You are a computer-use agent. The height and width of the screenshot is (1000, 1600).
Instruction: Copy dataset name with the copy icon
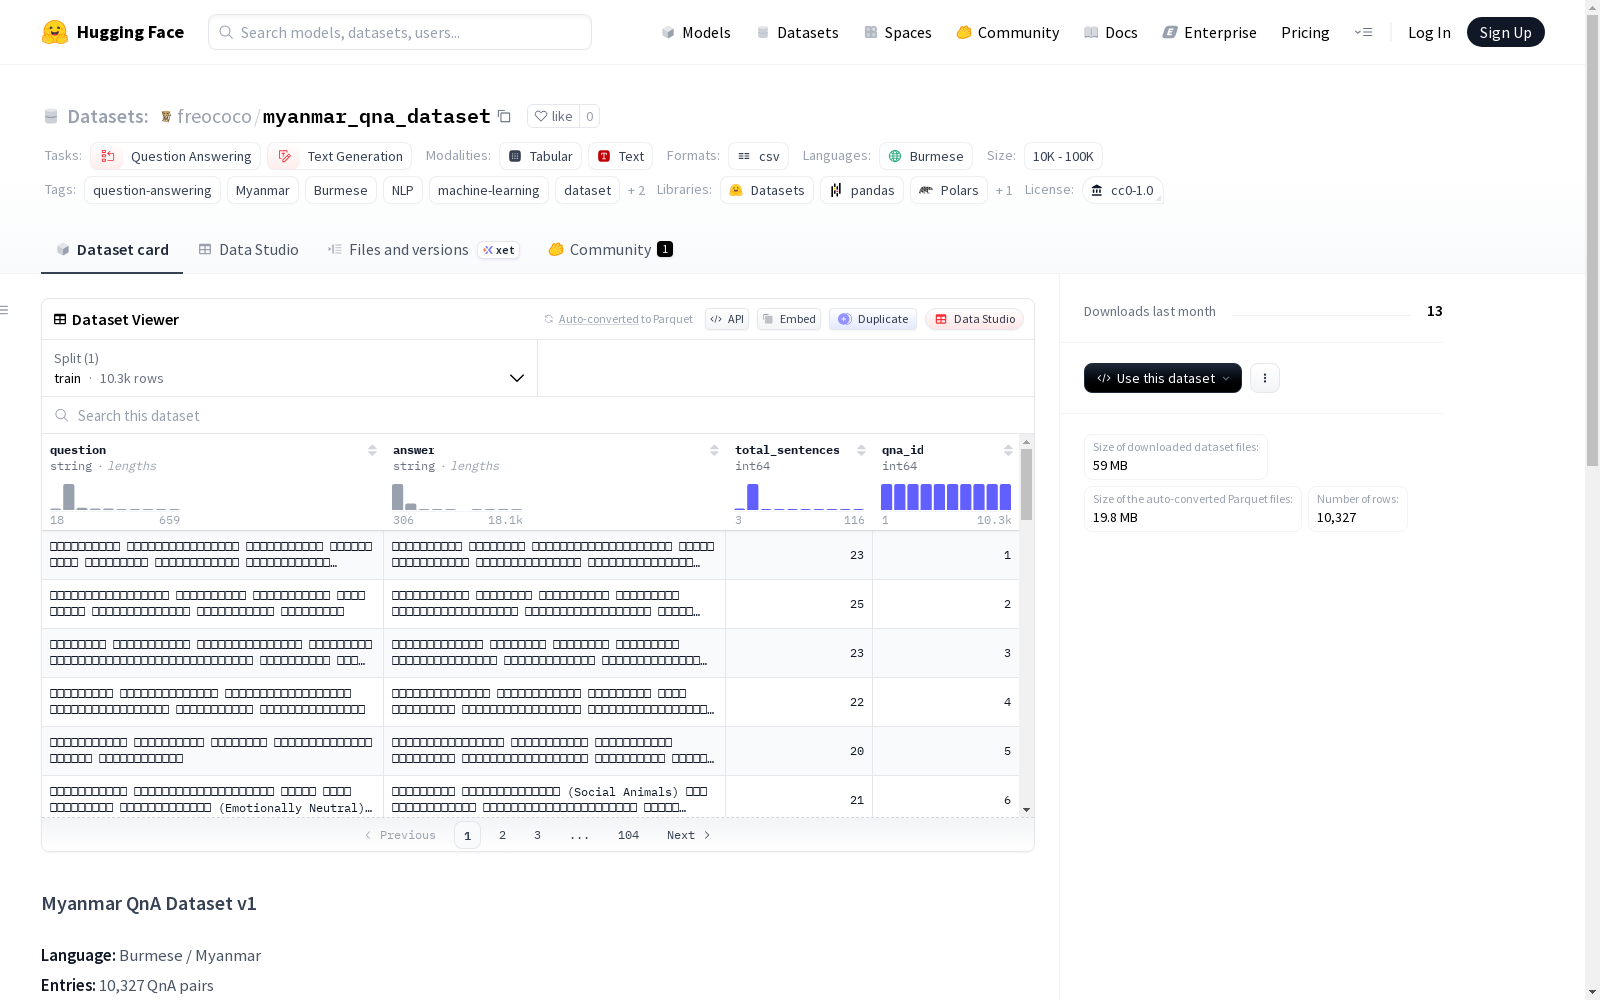[x=504, y=116]
